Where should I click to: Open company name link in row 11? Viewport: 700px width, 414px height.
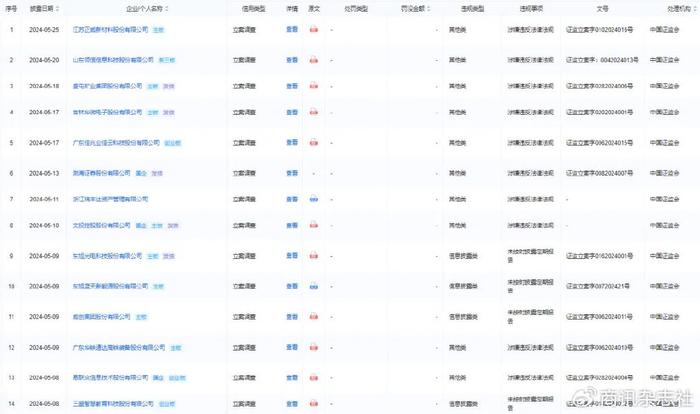pos(102,317)
